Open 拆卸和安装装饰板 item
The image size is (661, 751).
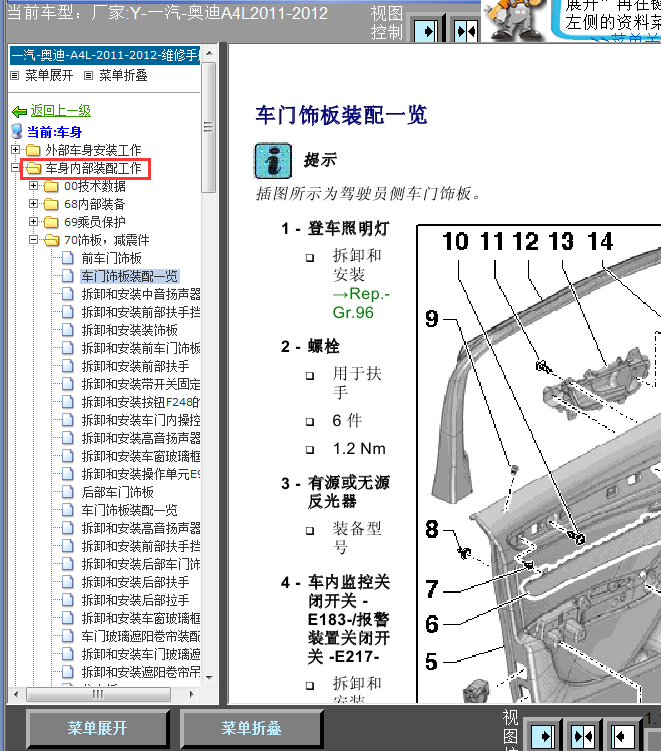(x=129, y=330)
